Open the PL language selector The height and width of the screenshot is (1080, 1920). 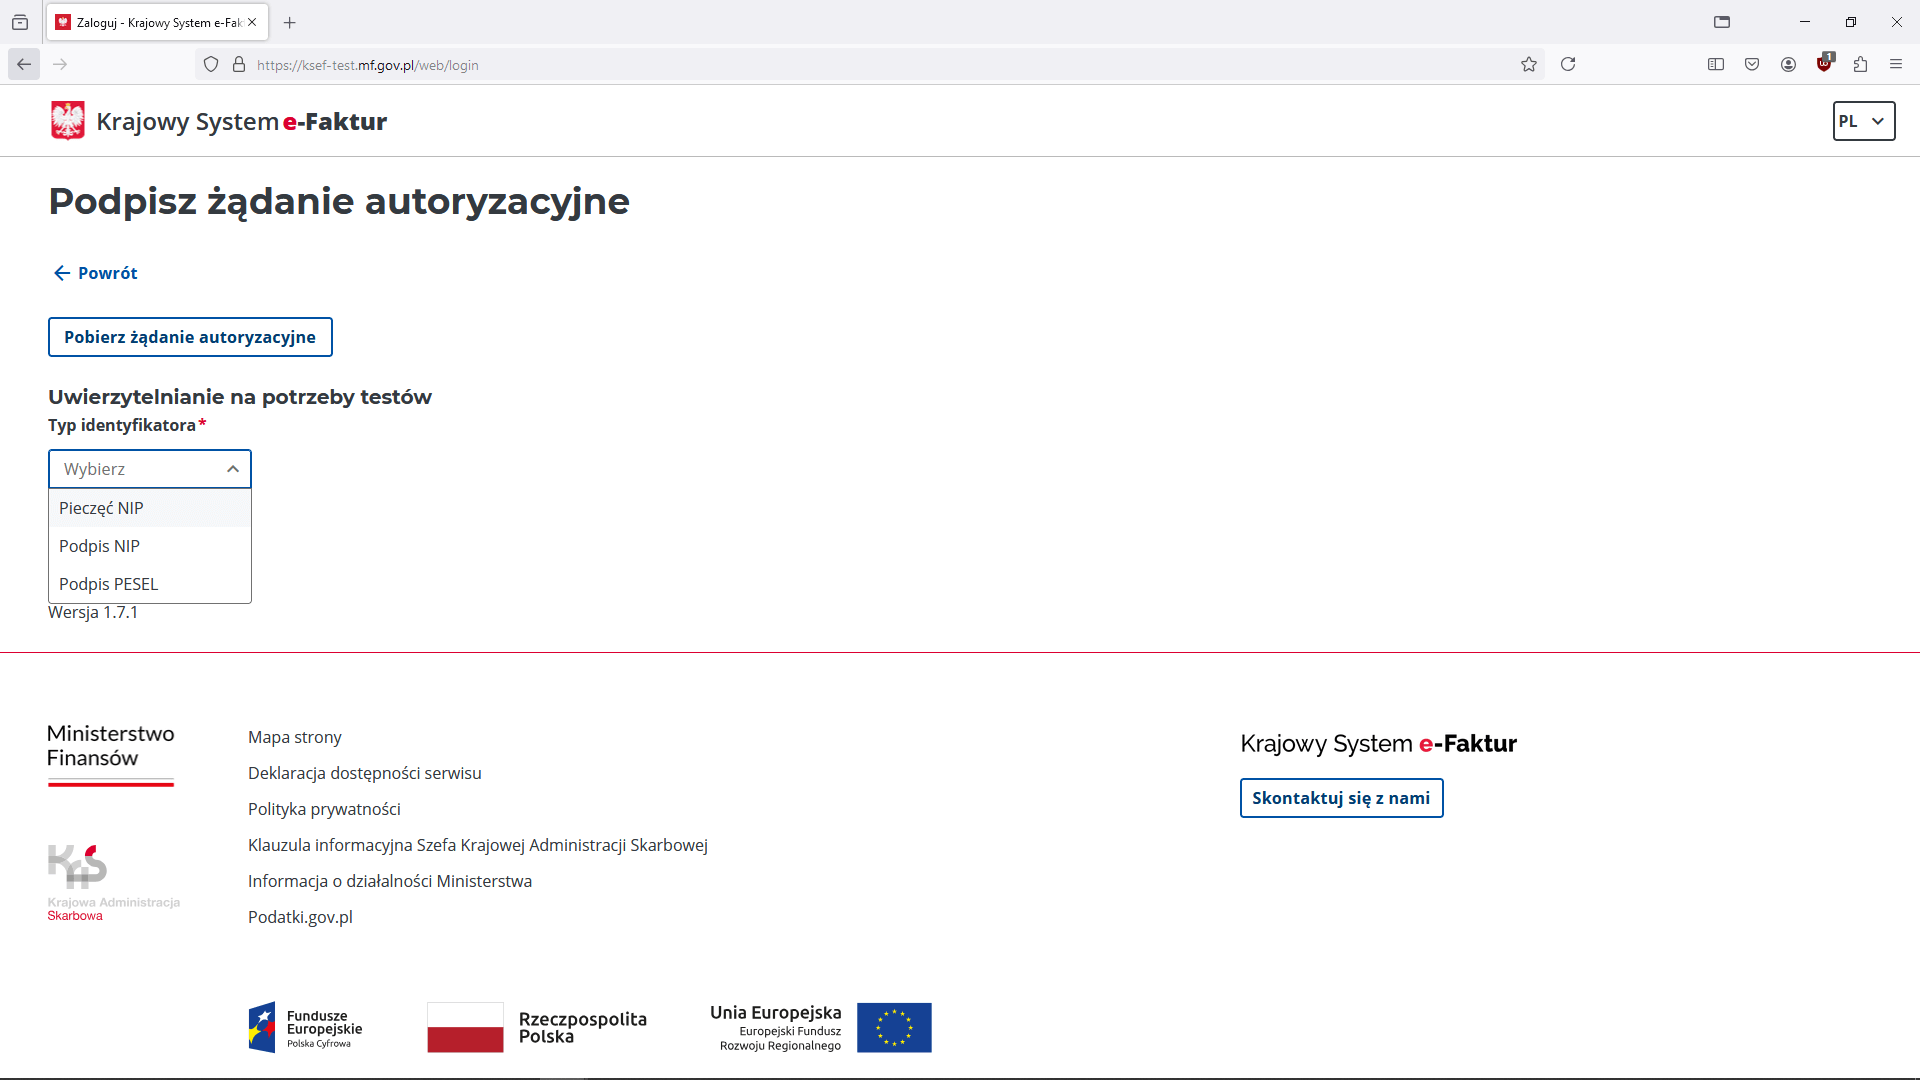point(1862,120)
